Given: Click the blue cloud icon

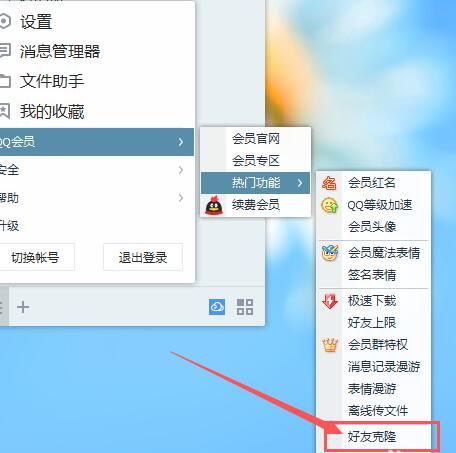Looking at the screenshot, I should coord(217,307).
